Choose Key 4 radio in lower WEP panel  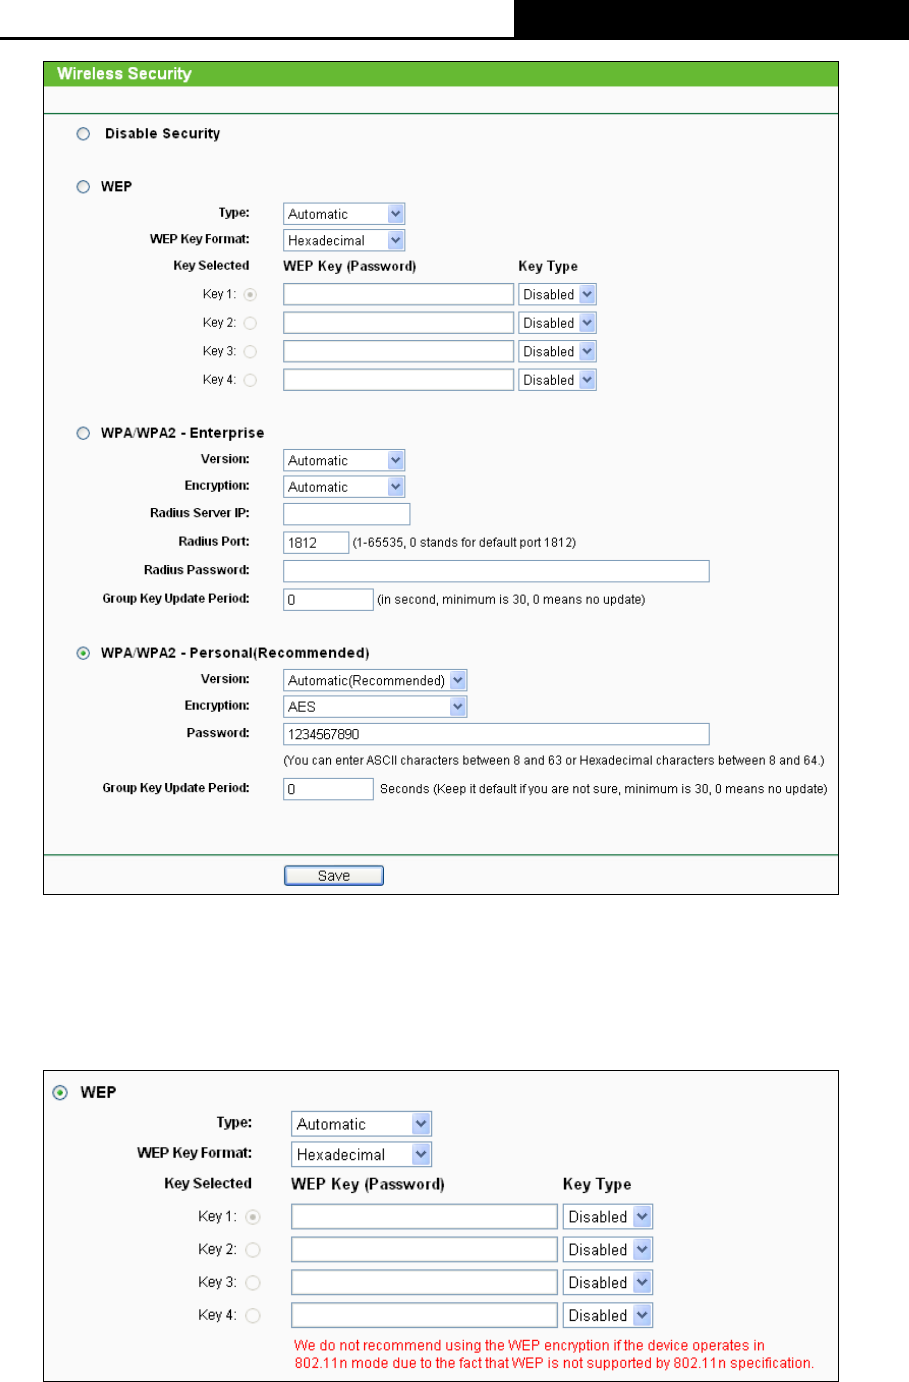tap(253, 1315)
